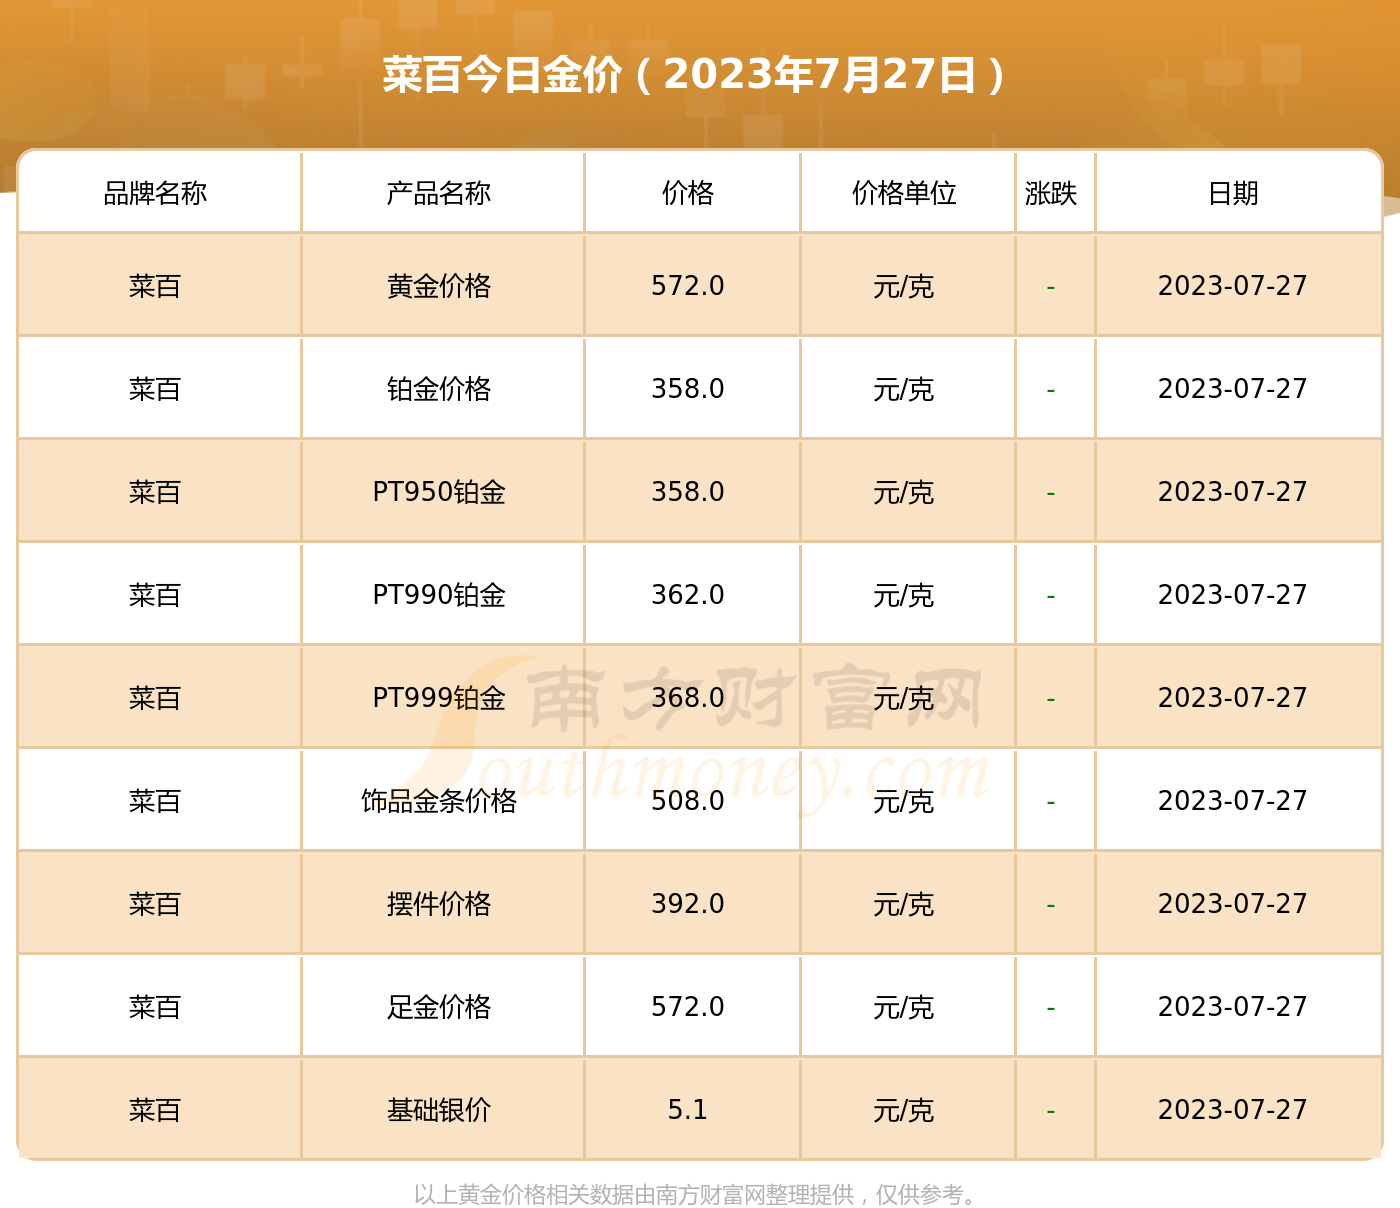Screen dimensions: 1400x1208
Task: Select price 508.0 in 饰品金条价格 row
Action: click(688, 801)
